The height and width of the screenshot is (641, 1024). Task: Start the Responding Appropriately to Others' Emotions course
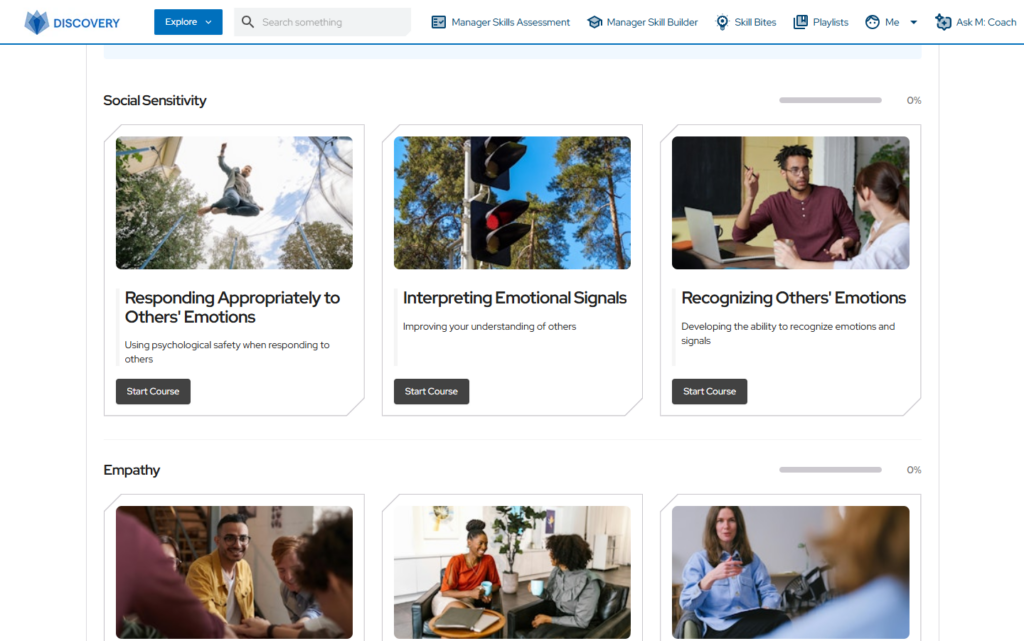tap(153, 391)
